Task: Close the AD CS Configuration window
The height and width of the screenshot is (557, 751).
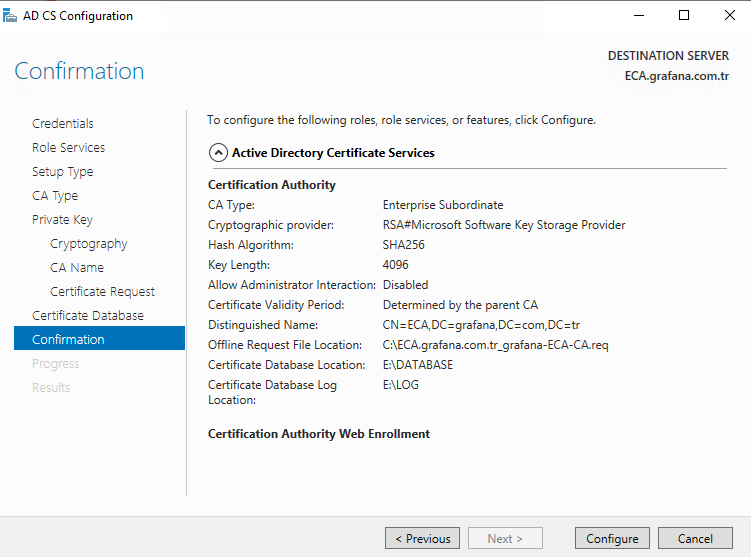Action: click(729, 15)
